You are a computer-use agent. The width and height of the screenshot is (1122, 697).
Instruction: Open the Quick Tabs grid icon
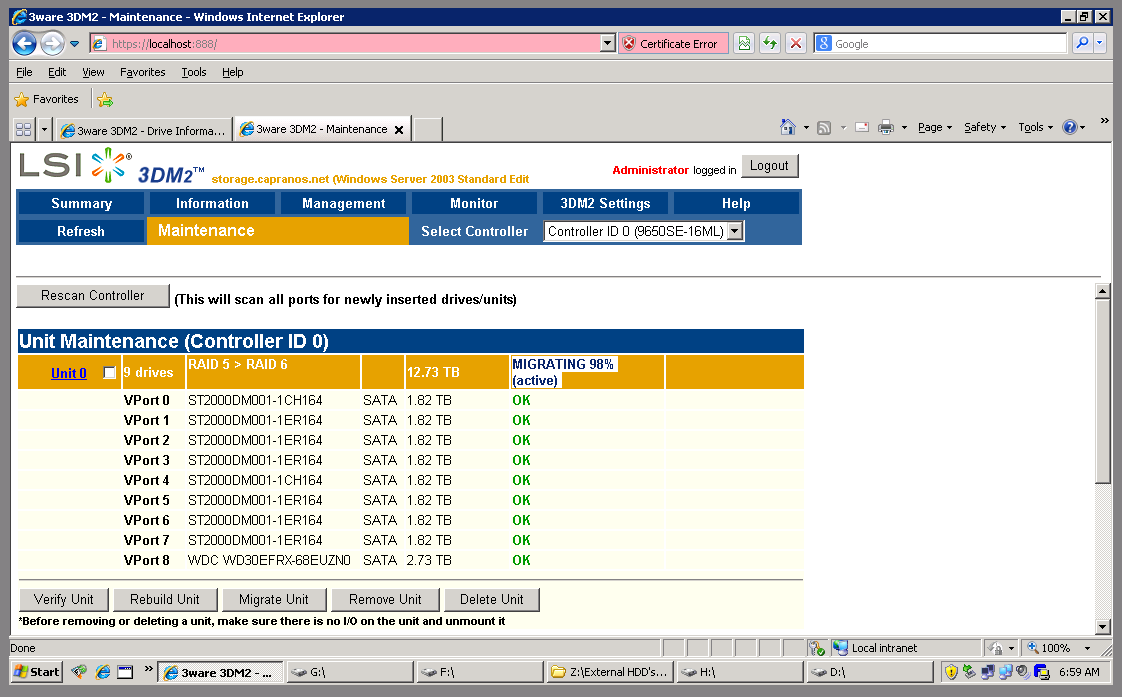(24, 129)
